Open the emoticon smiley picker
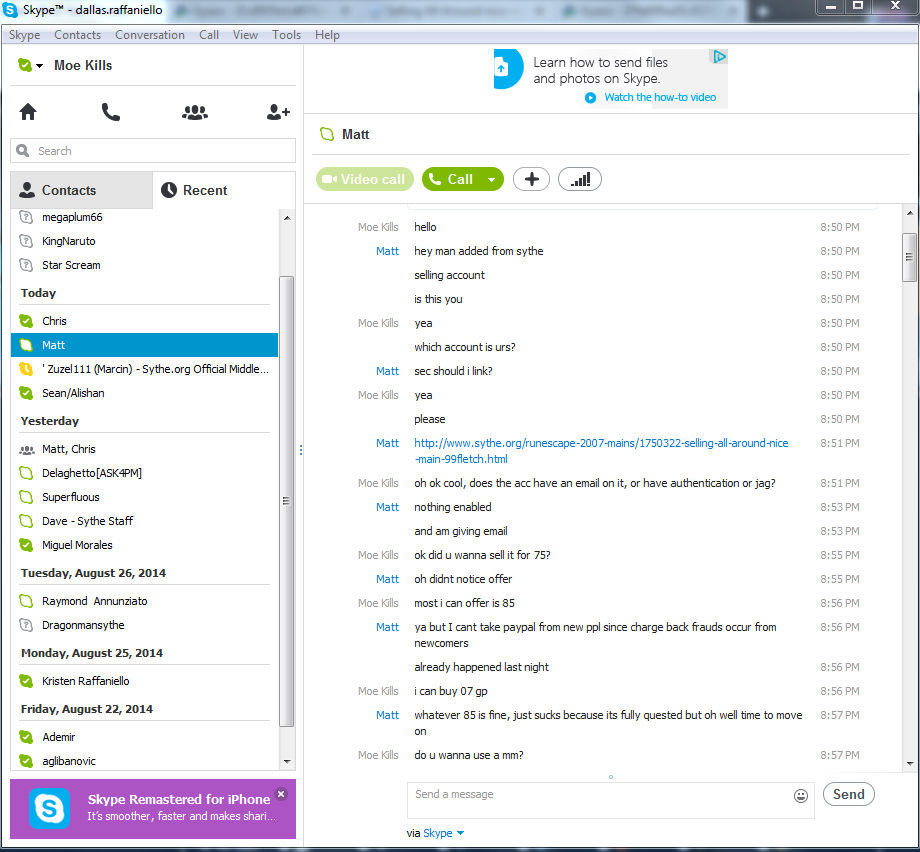Viewport: 920px width, 852px height. (801, 796)
